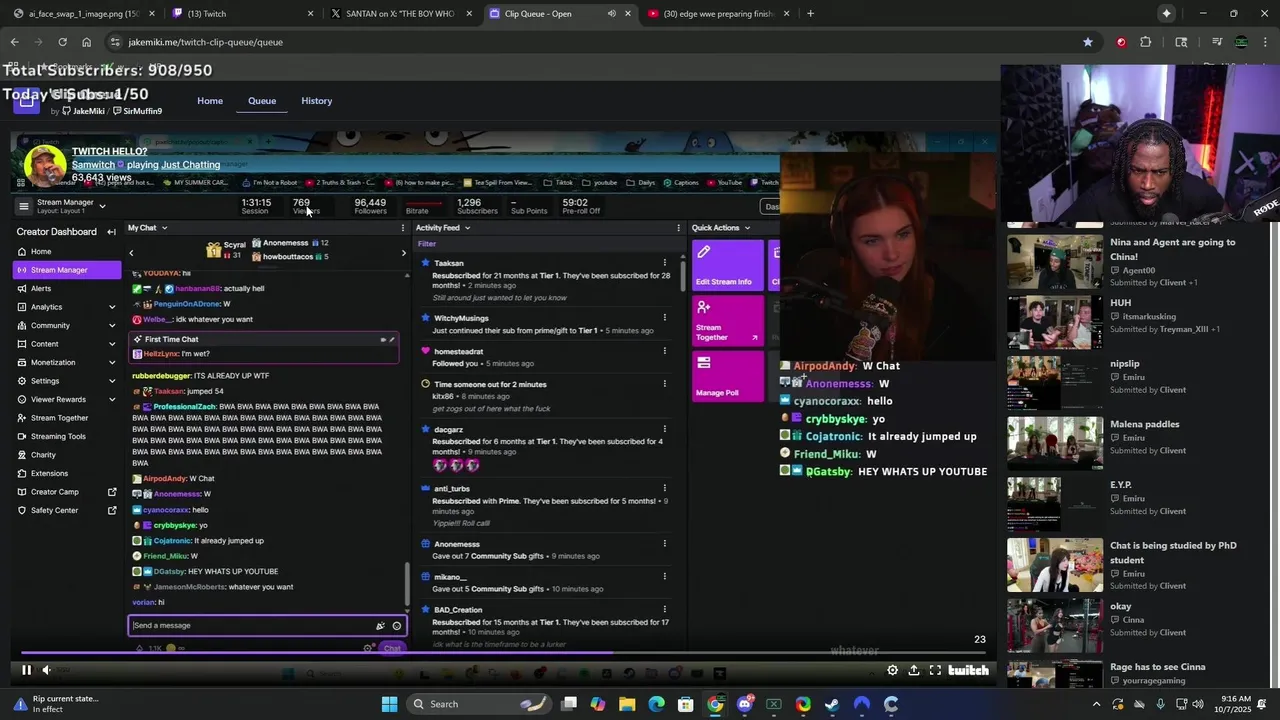
Task: Select the HUH clip thumbnail in queue
Action: coord(1055,322)
